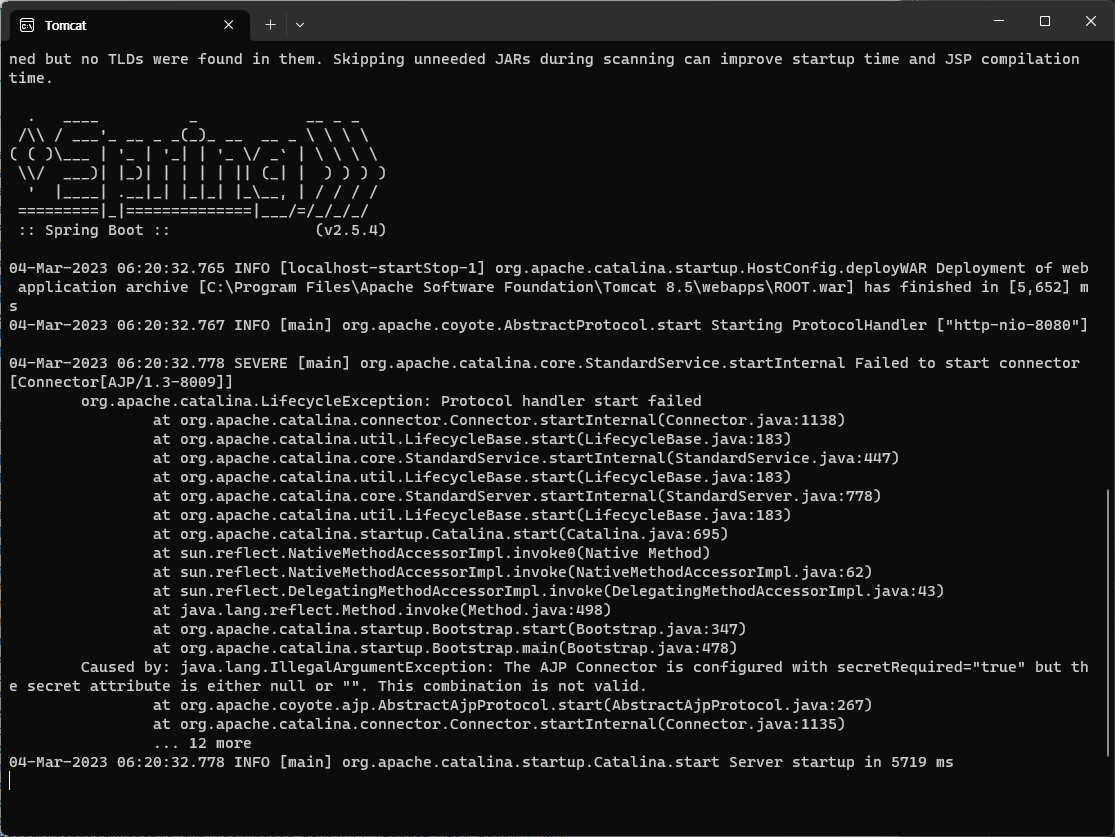Click 'invoke0(Native Method)' stack line
The height and width of the screenshot is (837, 1115).
tap(432, 553)
